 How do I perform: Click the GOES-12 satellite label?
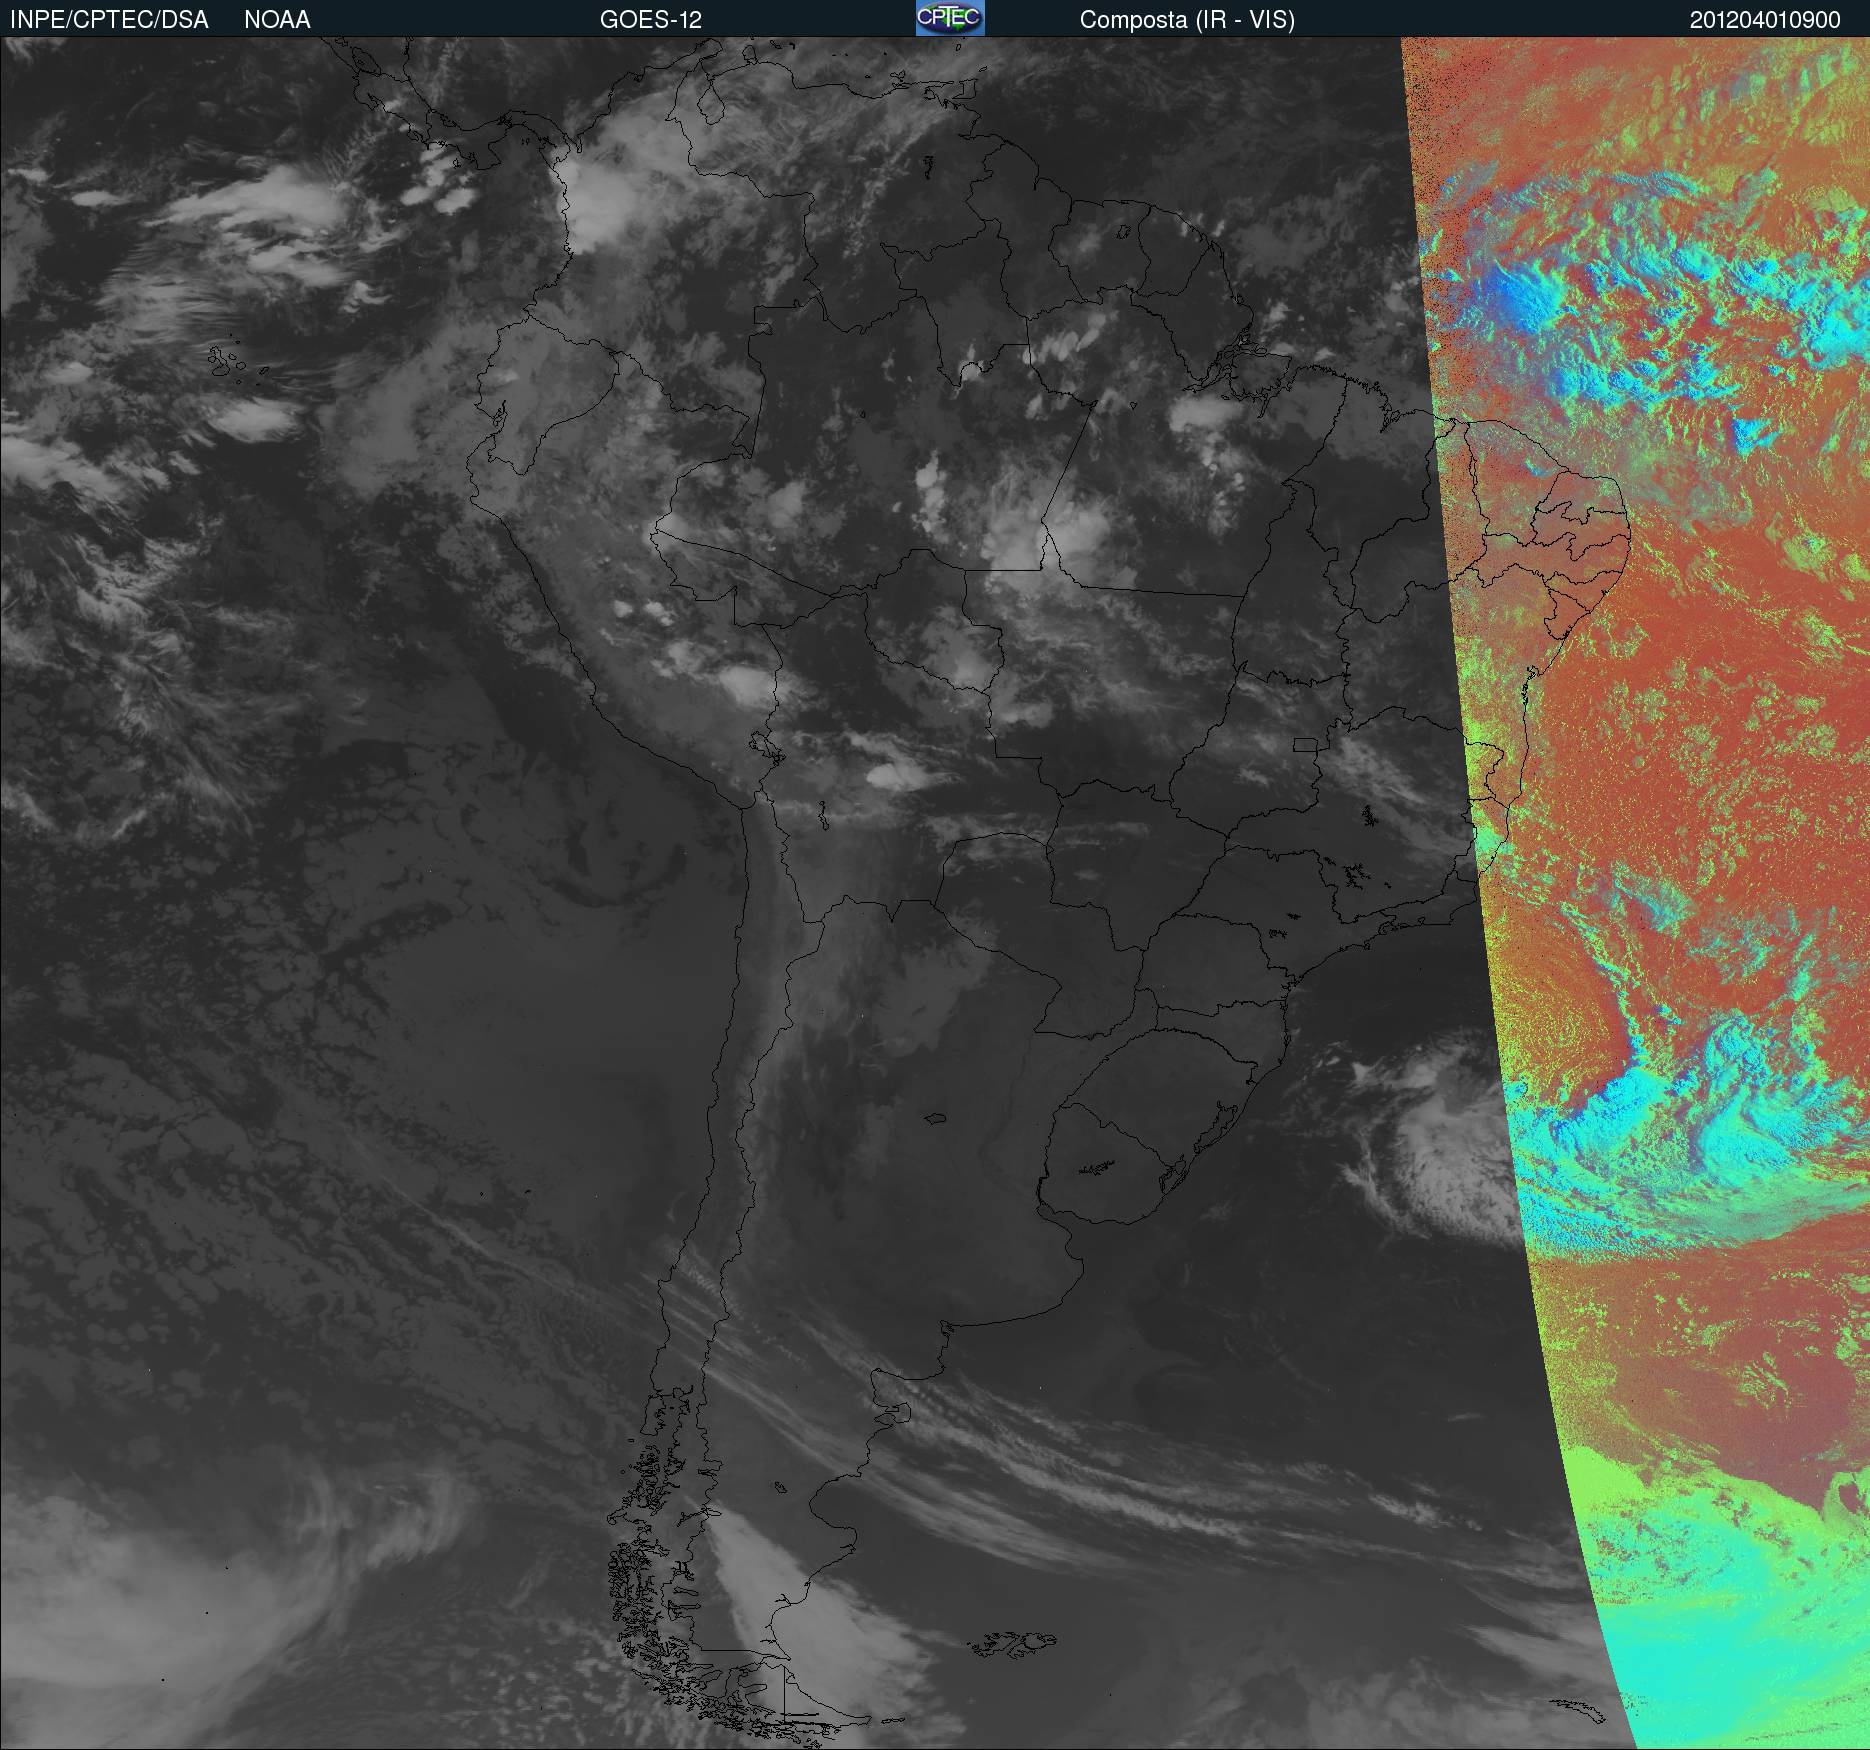pos(651,20)
